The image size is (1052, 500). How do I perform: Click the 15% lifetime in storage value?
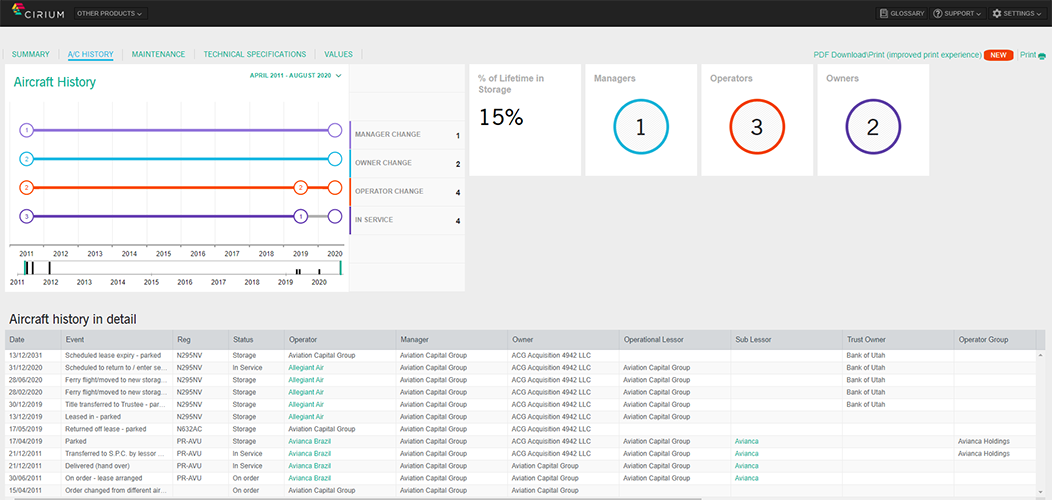click(x=501, y=117)
